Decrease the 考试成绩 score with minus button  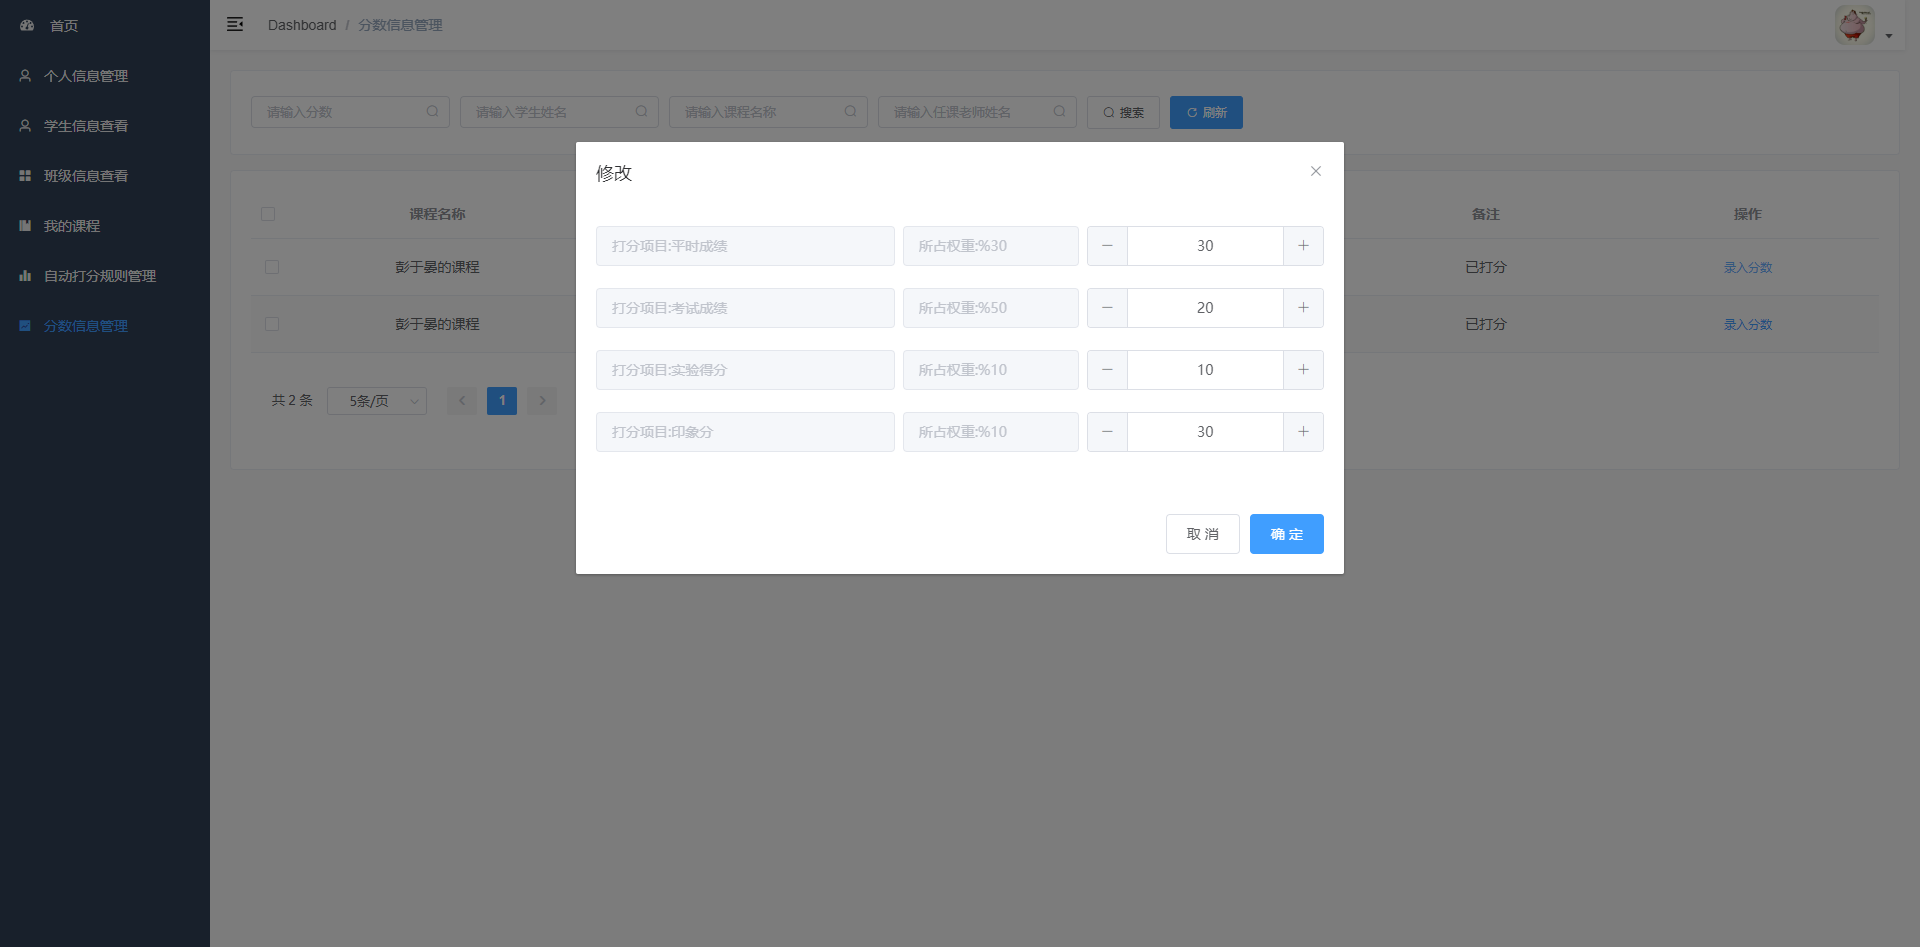click(1107, 308)
